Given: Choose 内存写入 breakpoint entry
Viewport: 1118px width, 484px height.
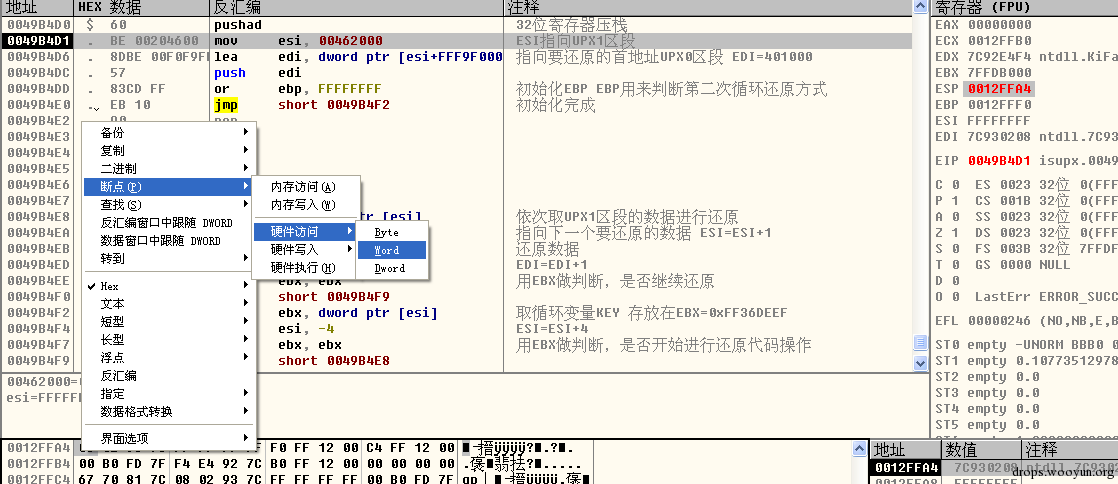Looking at the screenshot, I should point(304,205).
